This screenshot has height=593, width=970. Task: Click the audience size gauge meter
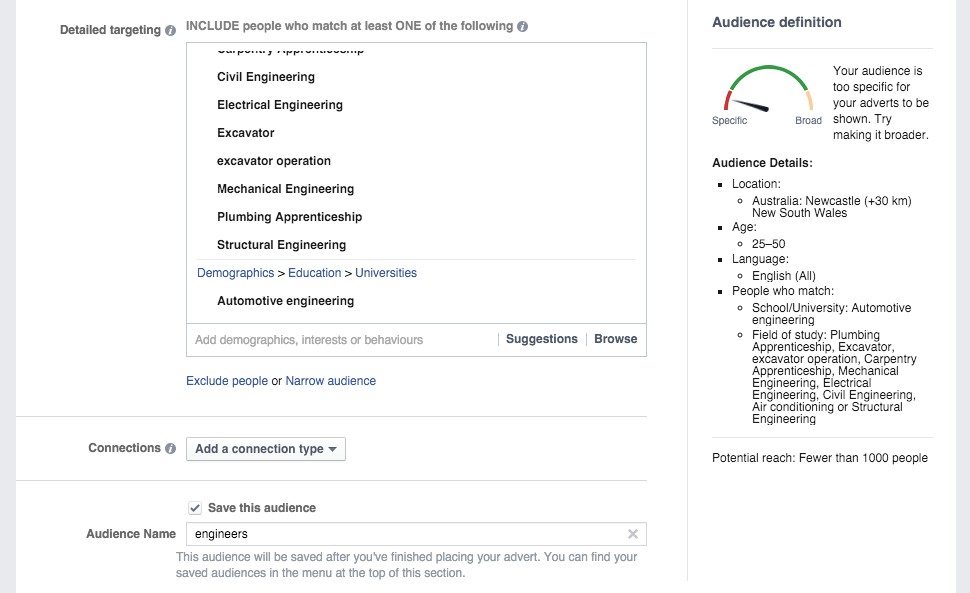tap(768, 93)
